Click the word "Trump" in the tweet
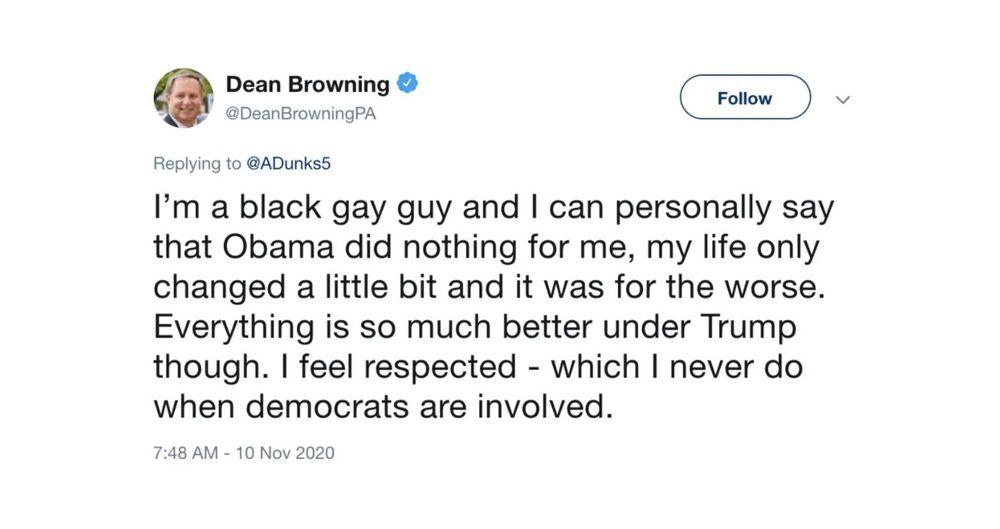Screen dimensions: 1000x529 [749, 328]
